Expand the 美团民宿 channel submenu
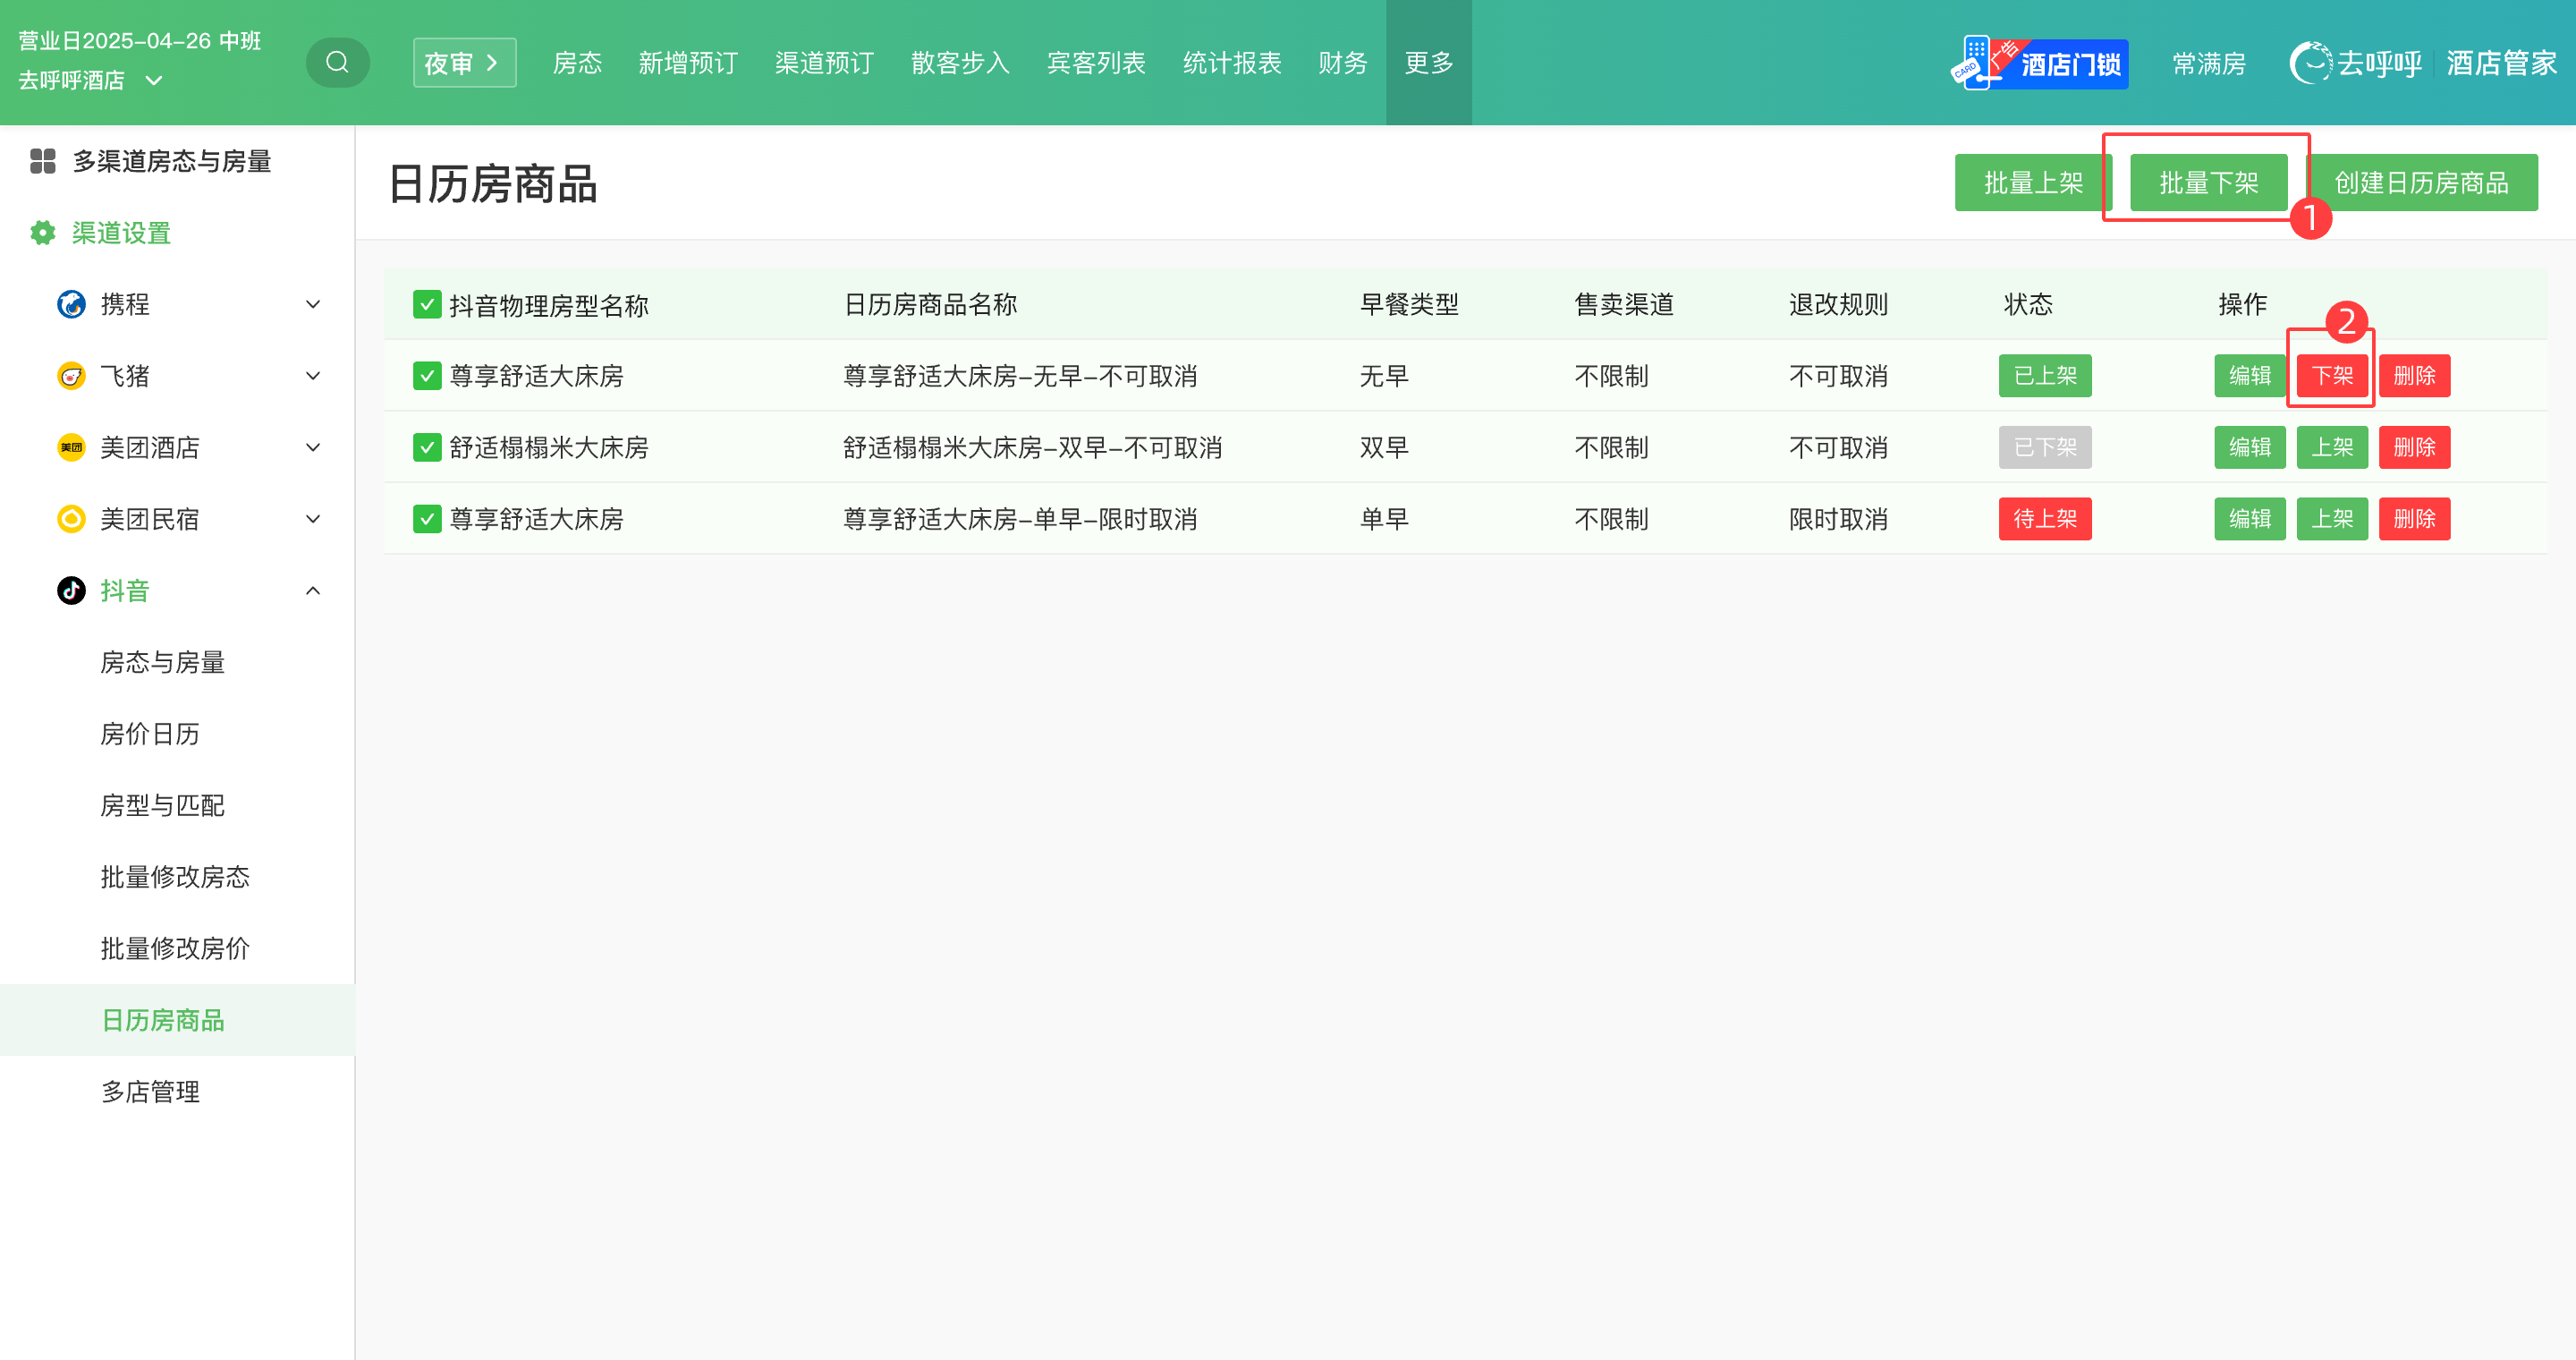2576x1360 pixels. (313, 519)
